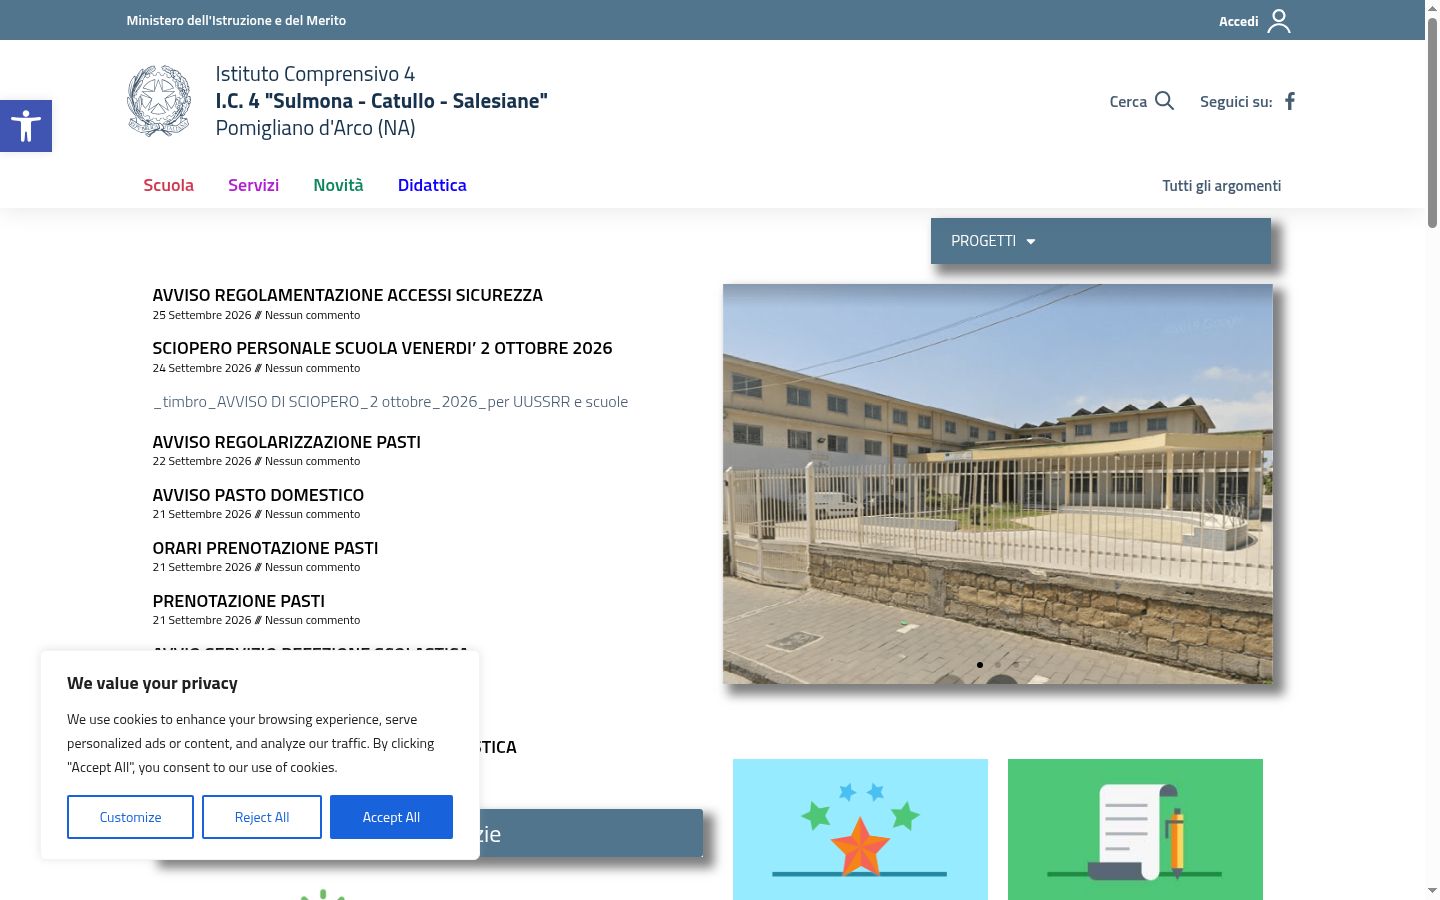Screen dimensions: 1440x900
Task: Open AVVISO PASTO DOMESTICO post
Action: (258, 495)
